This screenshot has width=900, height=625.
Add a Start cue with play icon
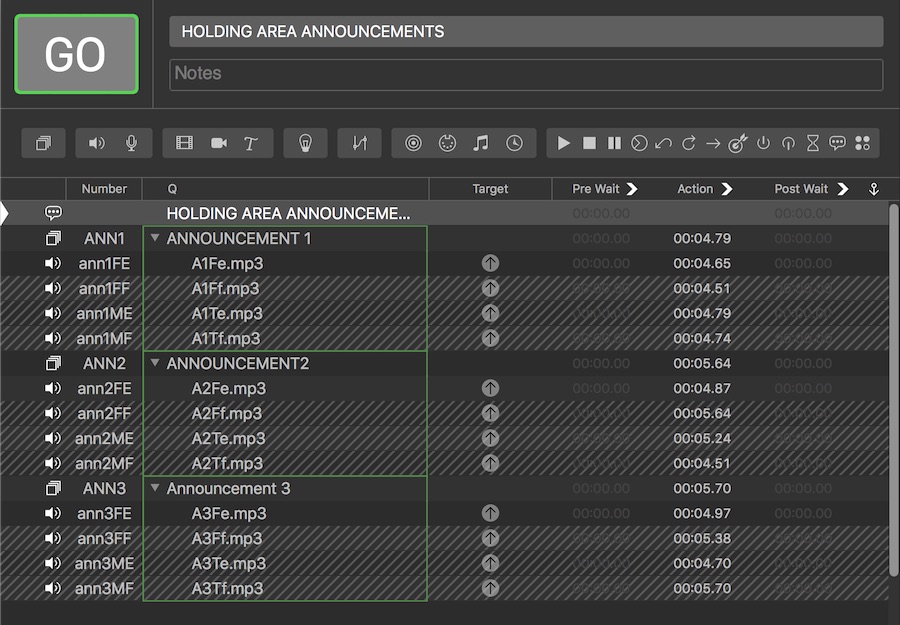[x=564, y=143]
